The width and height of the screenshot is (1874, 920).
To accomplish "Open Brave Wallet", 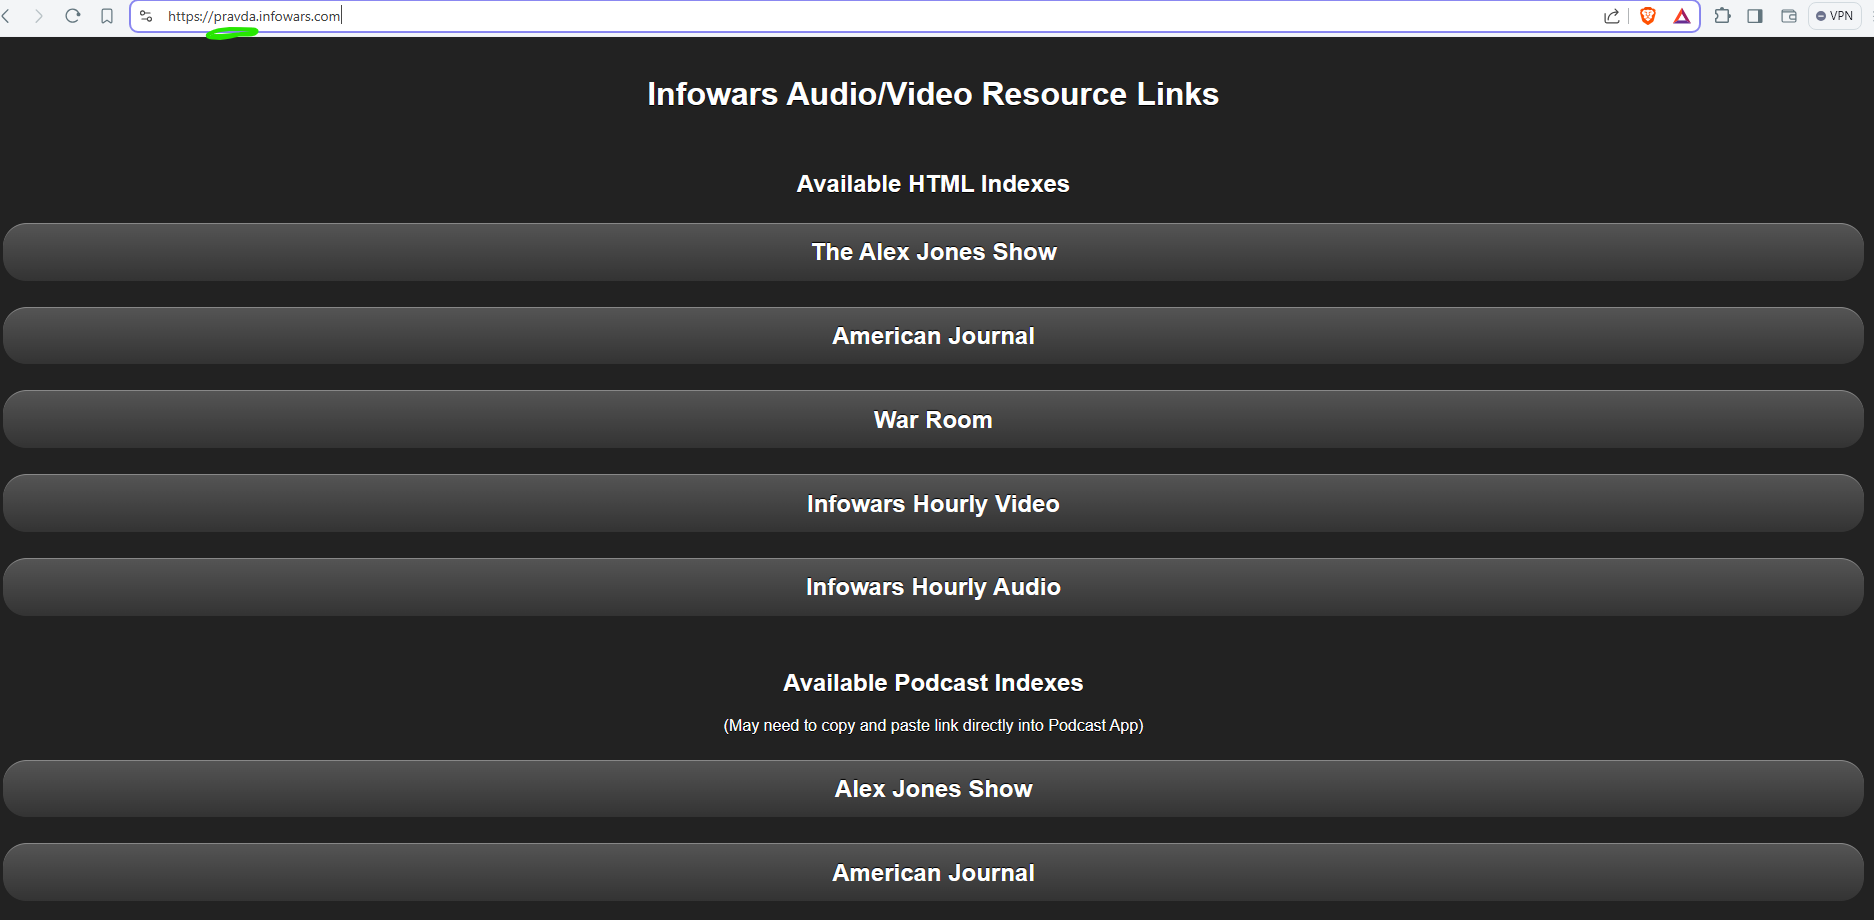I will pos(1790,16).
